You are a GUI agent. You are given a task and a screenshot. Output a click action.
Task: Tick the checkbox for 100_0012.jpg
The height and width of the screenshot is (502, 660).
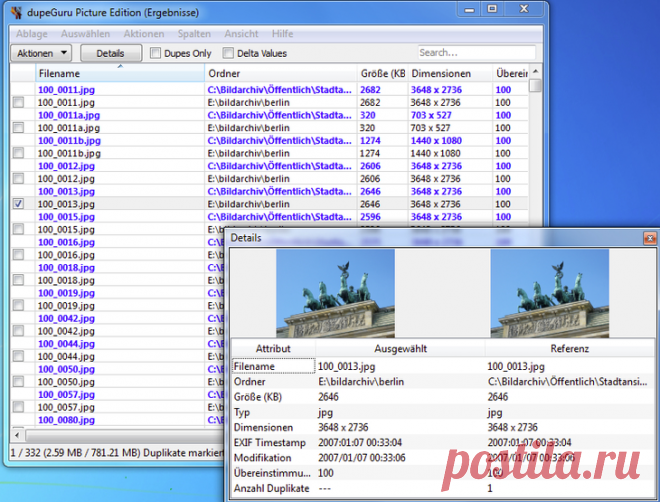tap(18, 179)
